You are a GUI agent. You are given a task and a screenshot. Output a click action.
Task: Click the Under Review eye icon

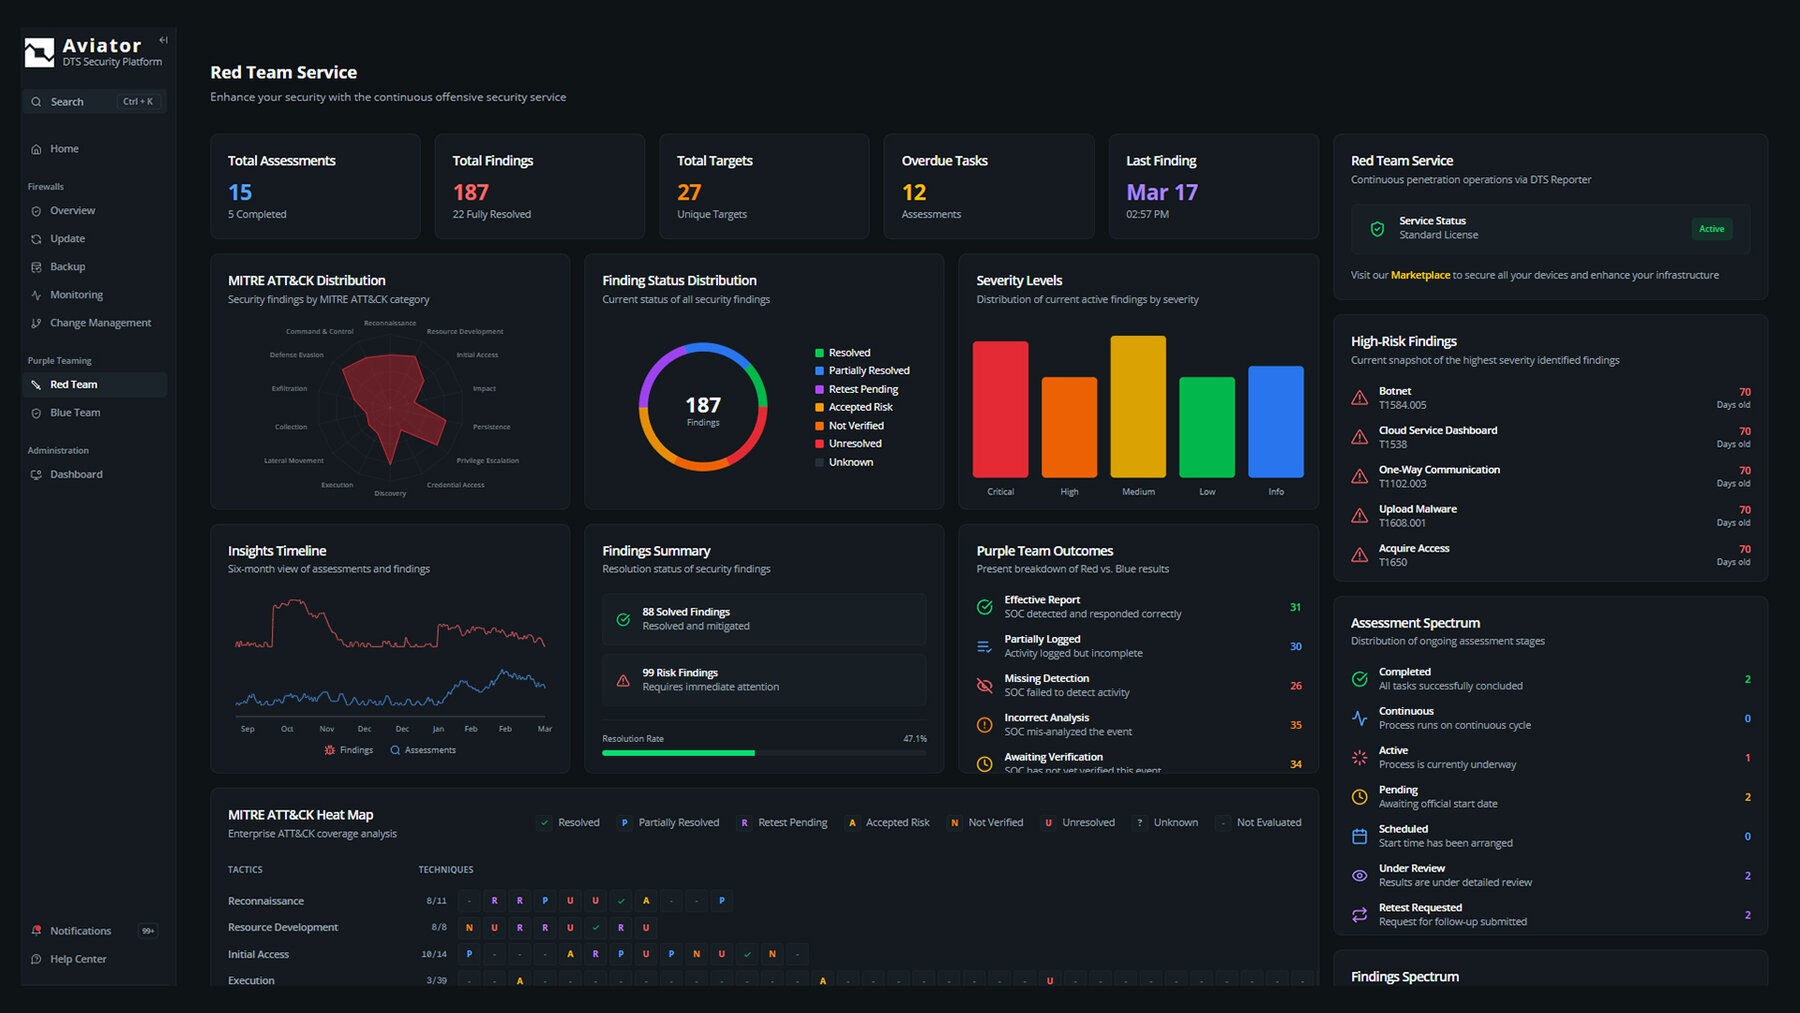(x=1360, y=875)
